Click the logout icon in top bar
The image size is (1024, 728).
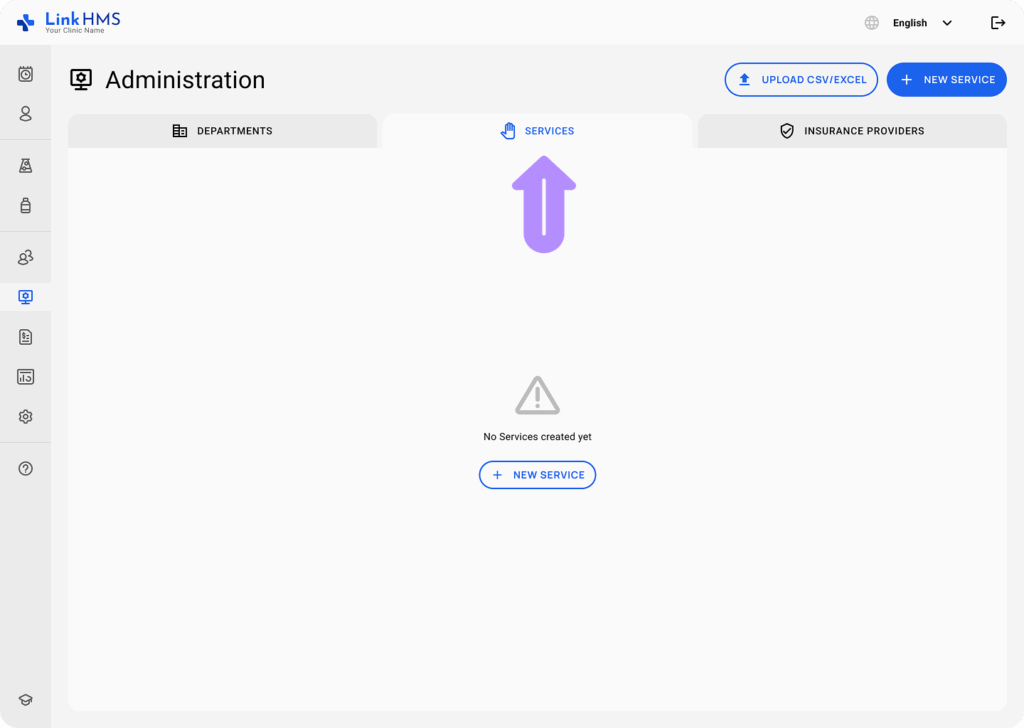click(997, 23)
